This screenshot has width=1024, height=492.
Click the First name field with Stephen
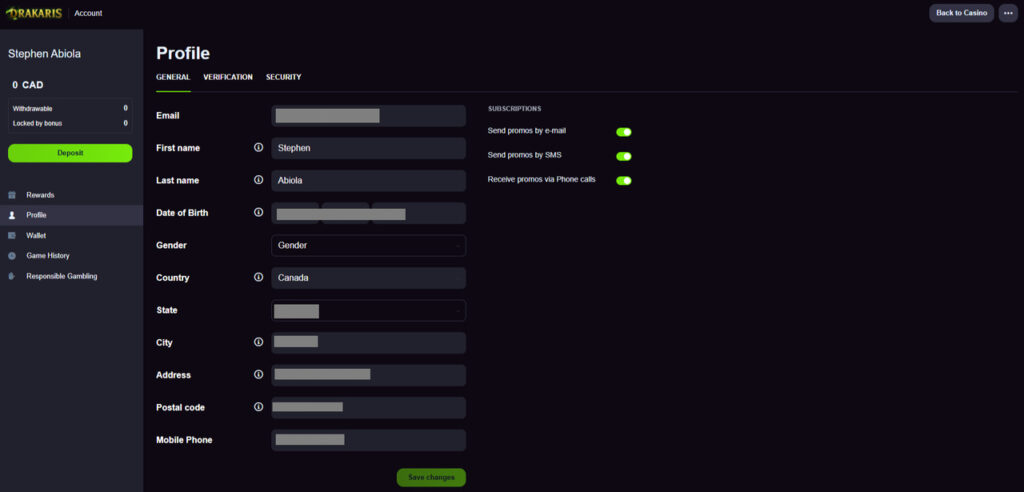368,148
